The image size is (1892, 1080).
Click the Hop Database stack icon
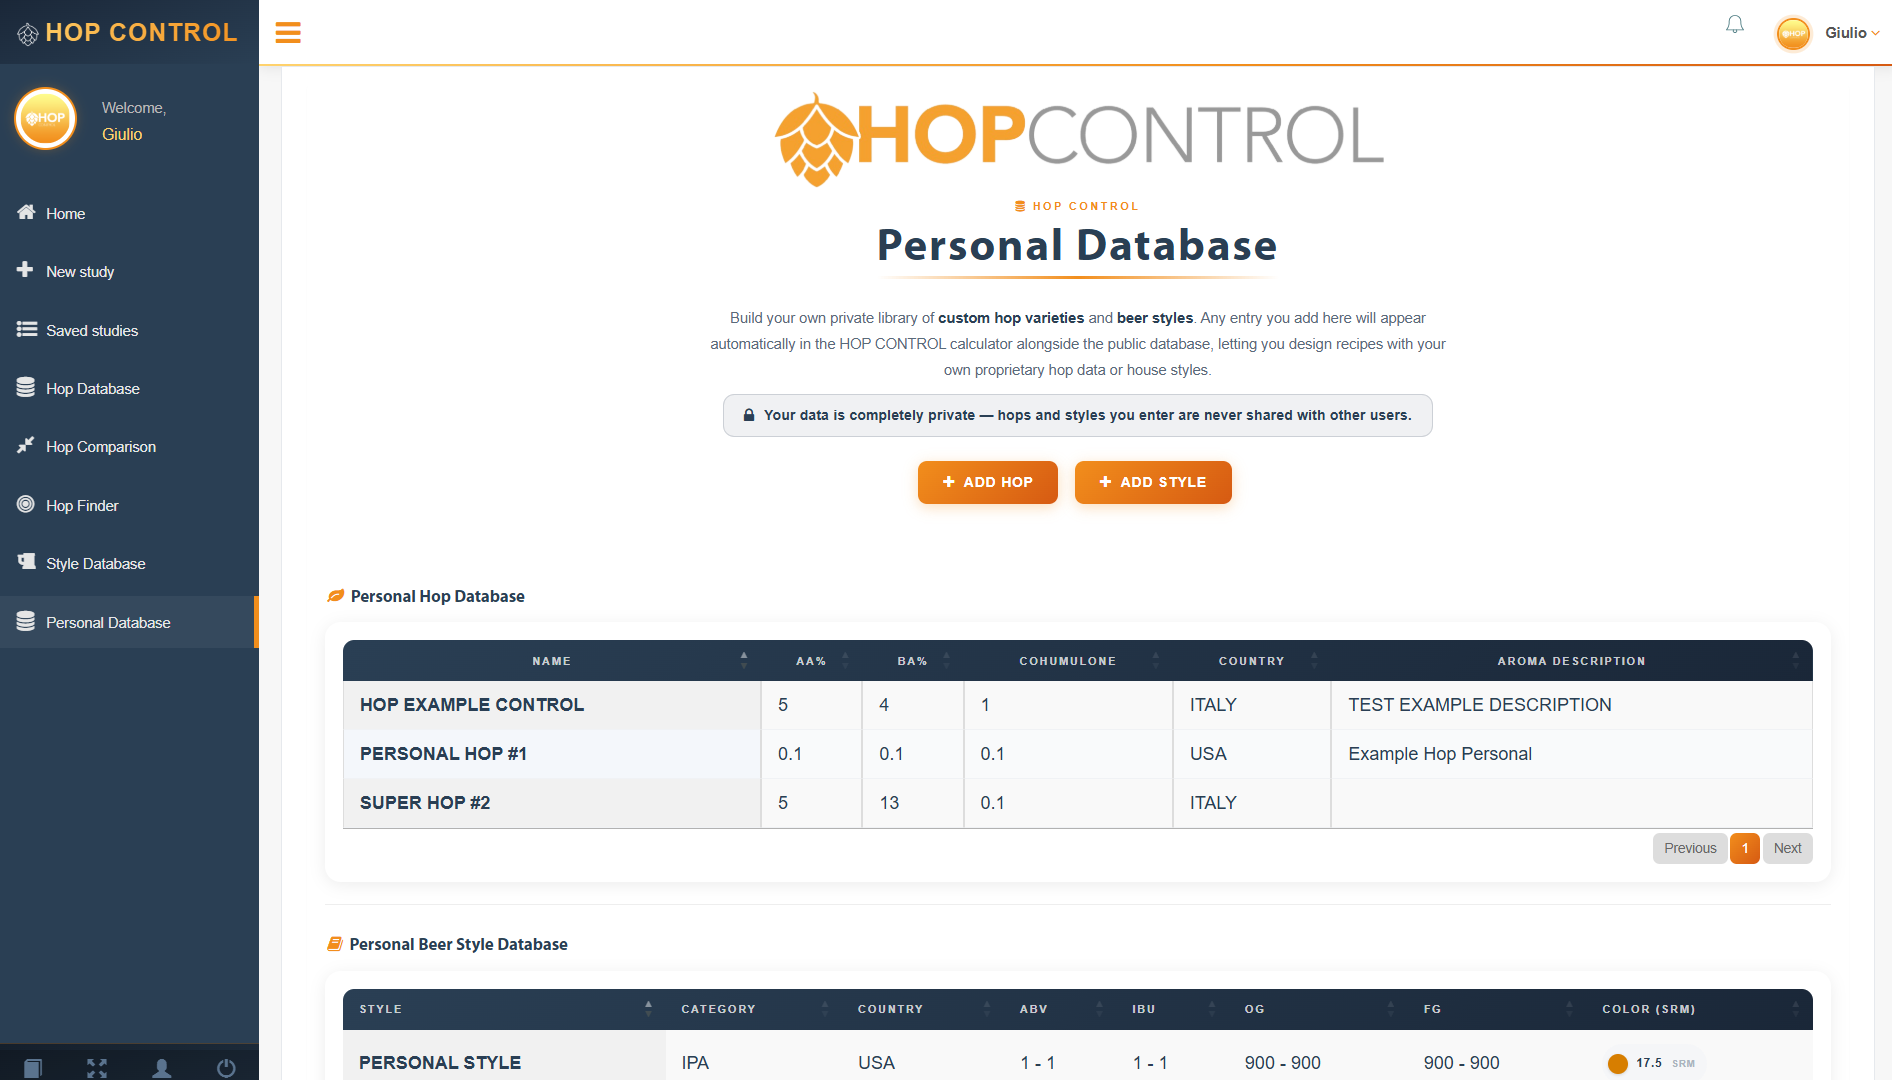click(26, 387)
